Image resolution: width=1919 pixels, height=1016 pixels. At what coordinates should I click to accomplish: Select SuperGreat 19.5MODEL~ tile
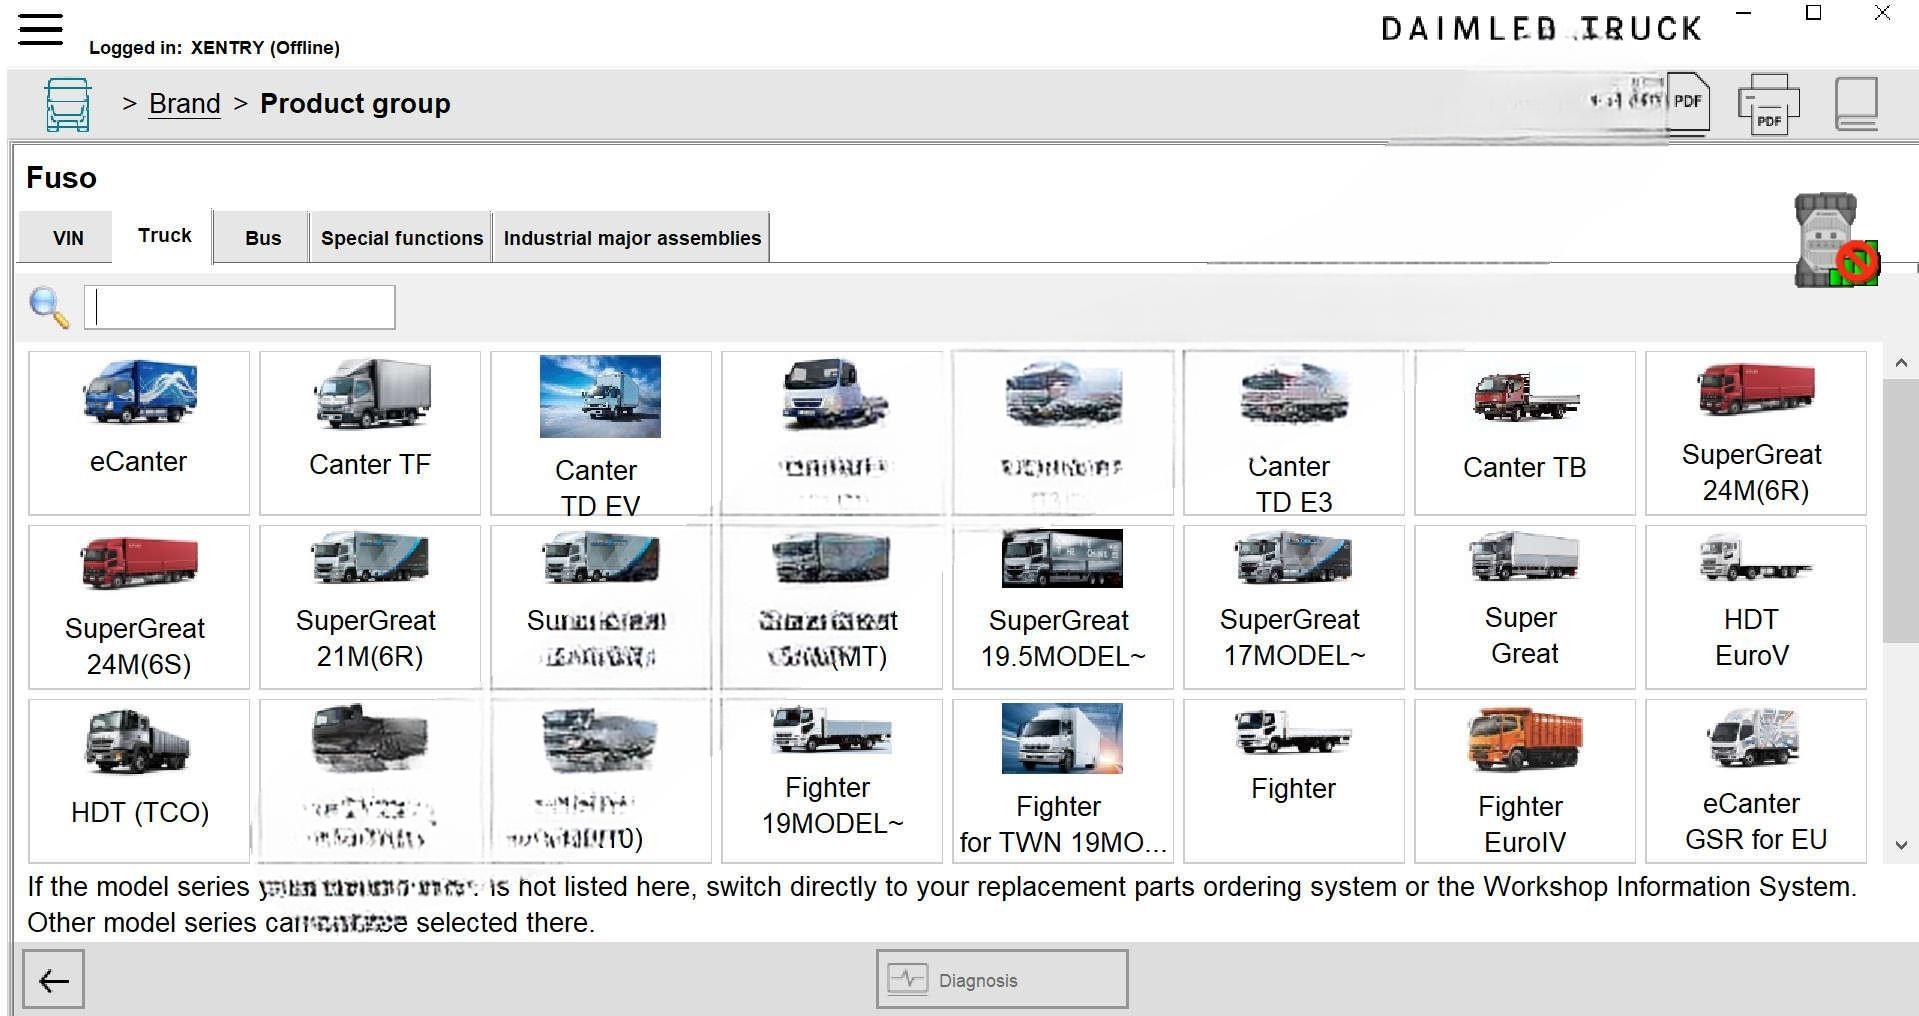click(x=1063, y=607)
